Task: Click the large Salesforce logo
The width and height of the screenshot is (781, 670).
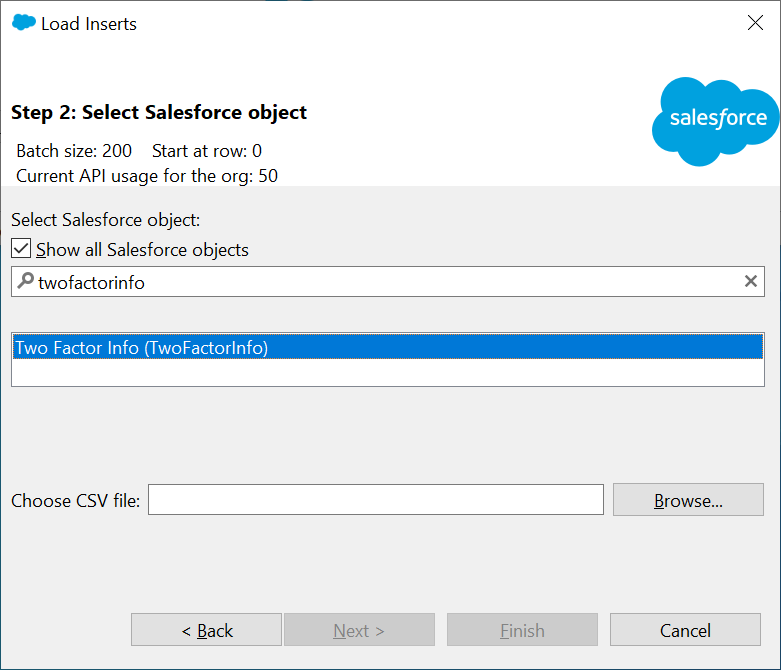Action: (x=715, y=120)
